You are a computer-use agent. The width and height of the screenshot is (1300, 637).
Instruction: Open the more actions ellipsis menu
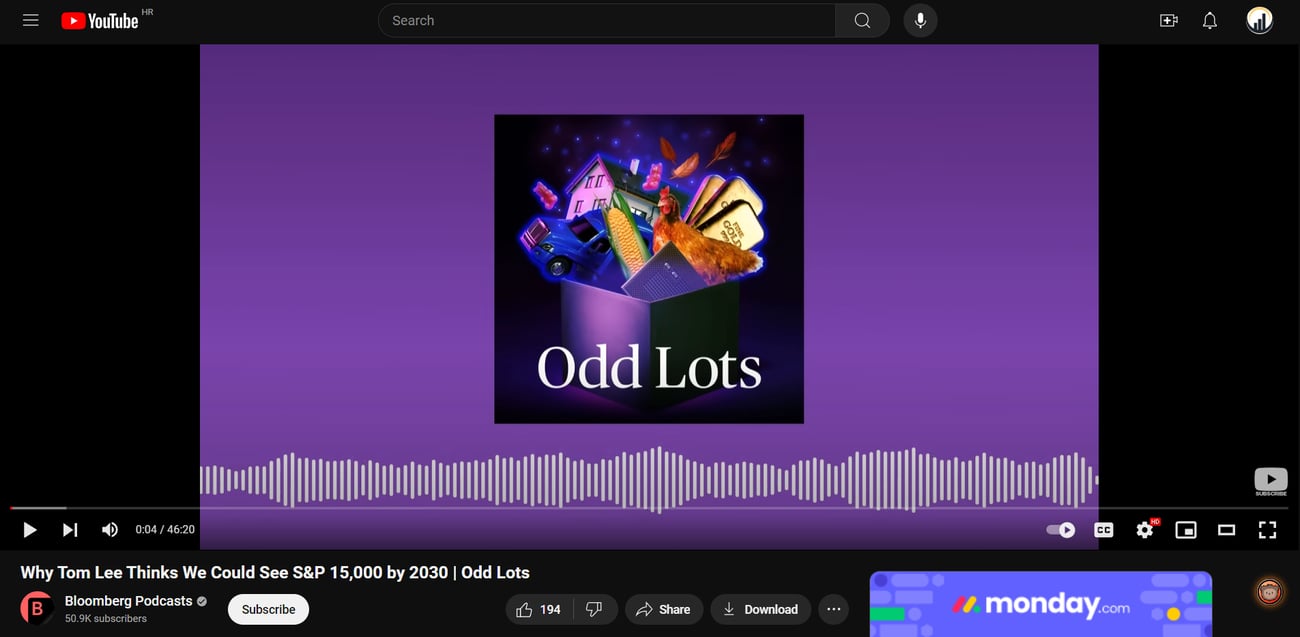[x=834, y=609]
